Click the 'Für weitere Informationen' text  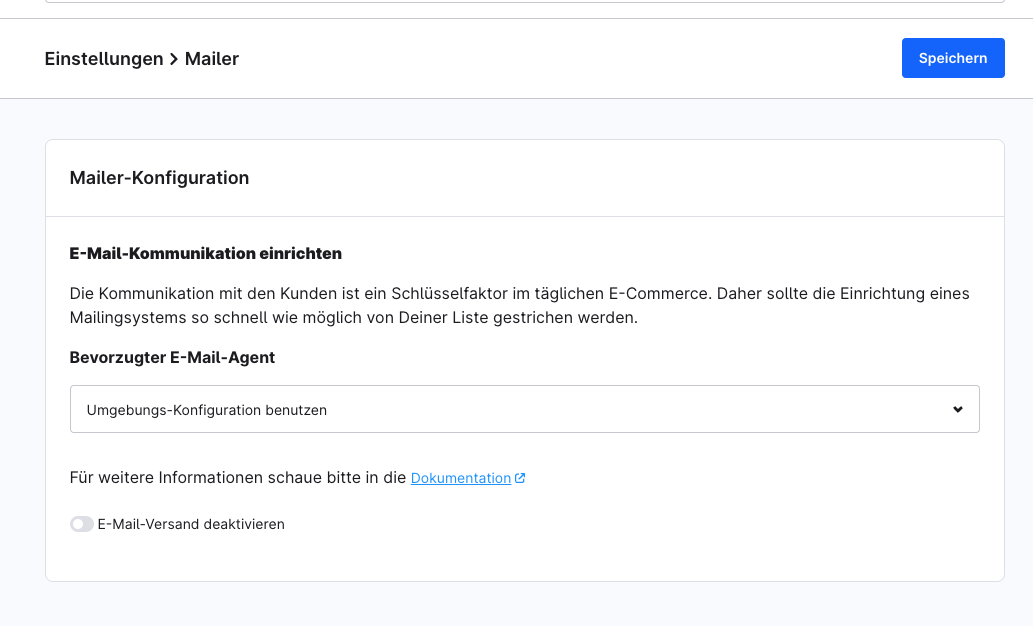(238, 478)
